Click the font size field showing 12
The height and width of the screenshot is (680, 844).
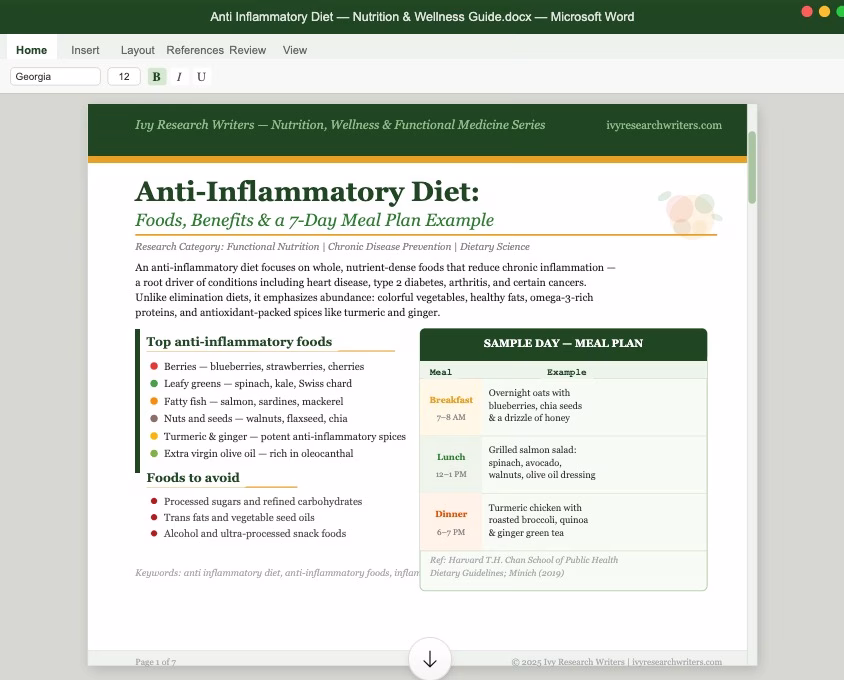point(123,76)
